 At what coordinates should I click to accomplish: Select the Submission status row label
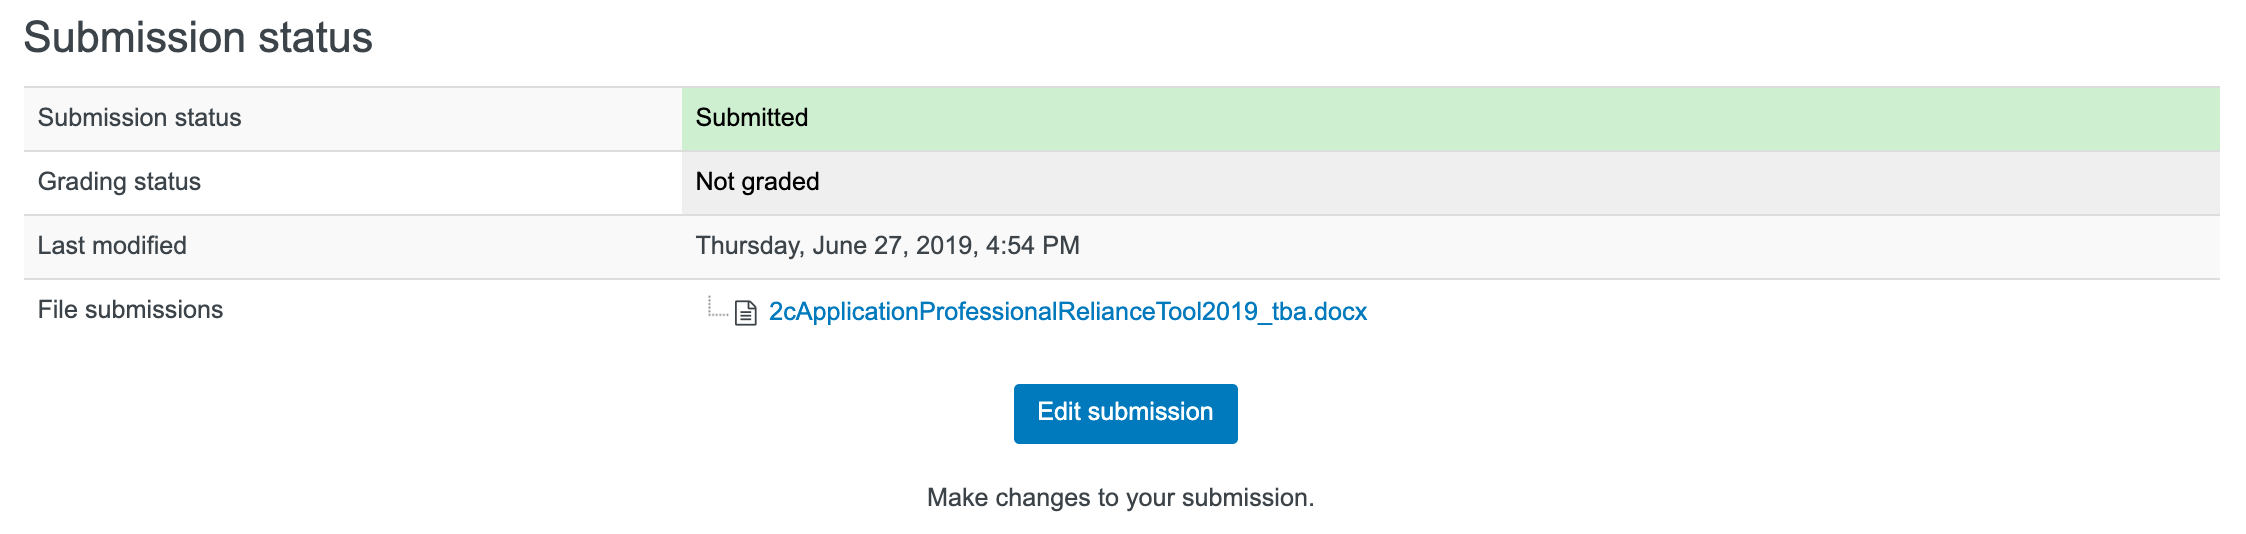tap(140, 118)
